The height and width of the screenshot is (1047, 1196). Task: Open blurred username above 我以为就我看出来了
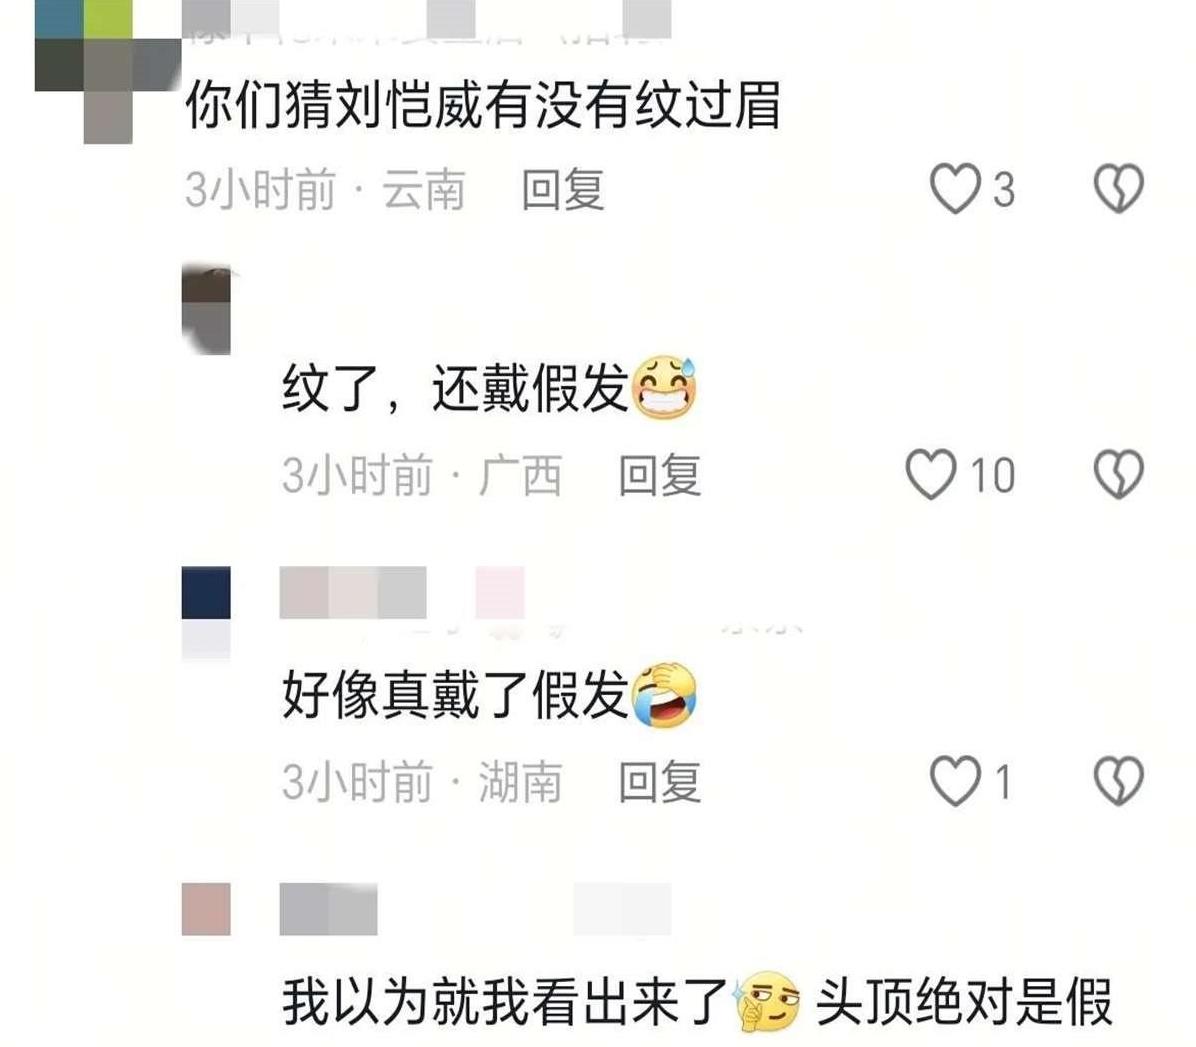474,909
